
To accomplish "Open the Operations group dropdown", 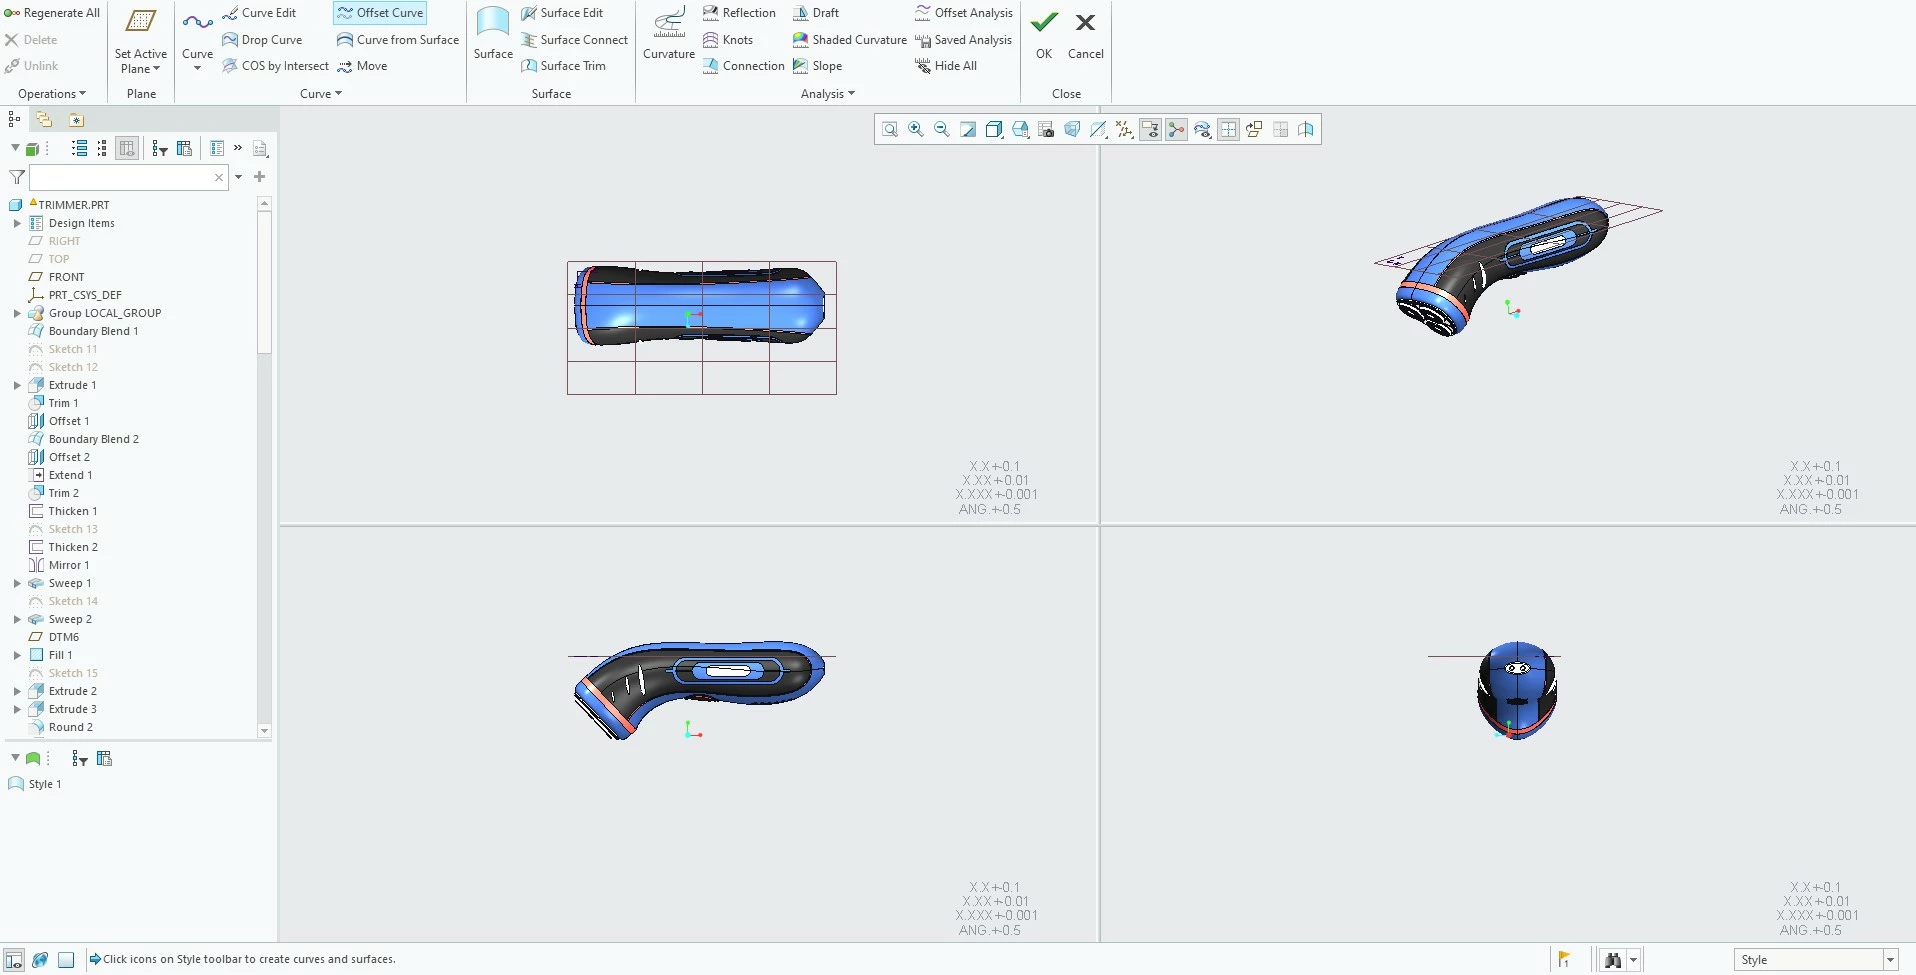I will 52,94.
